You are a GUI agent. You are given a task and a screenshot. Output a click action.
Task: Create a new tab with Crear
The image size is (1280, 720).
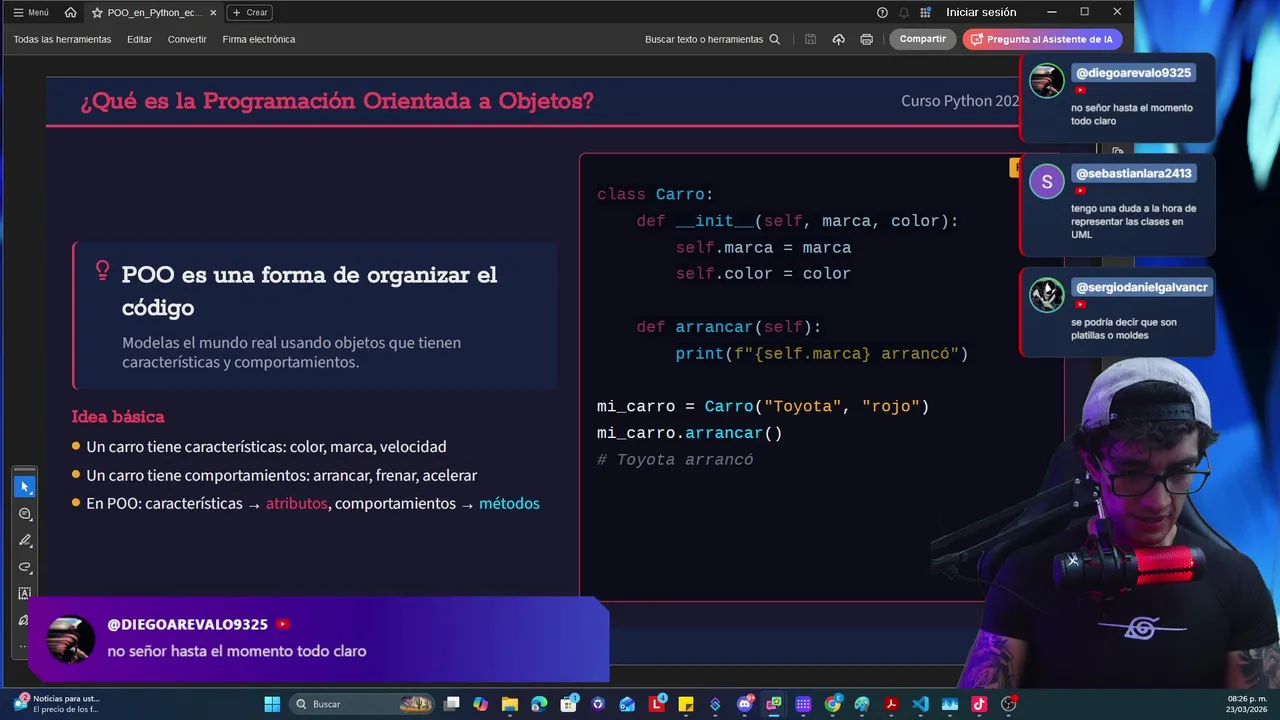(250, 12)
